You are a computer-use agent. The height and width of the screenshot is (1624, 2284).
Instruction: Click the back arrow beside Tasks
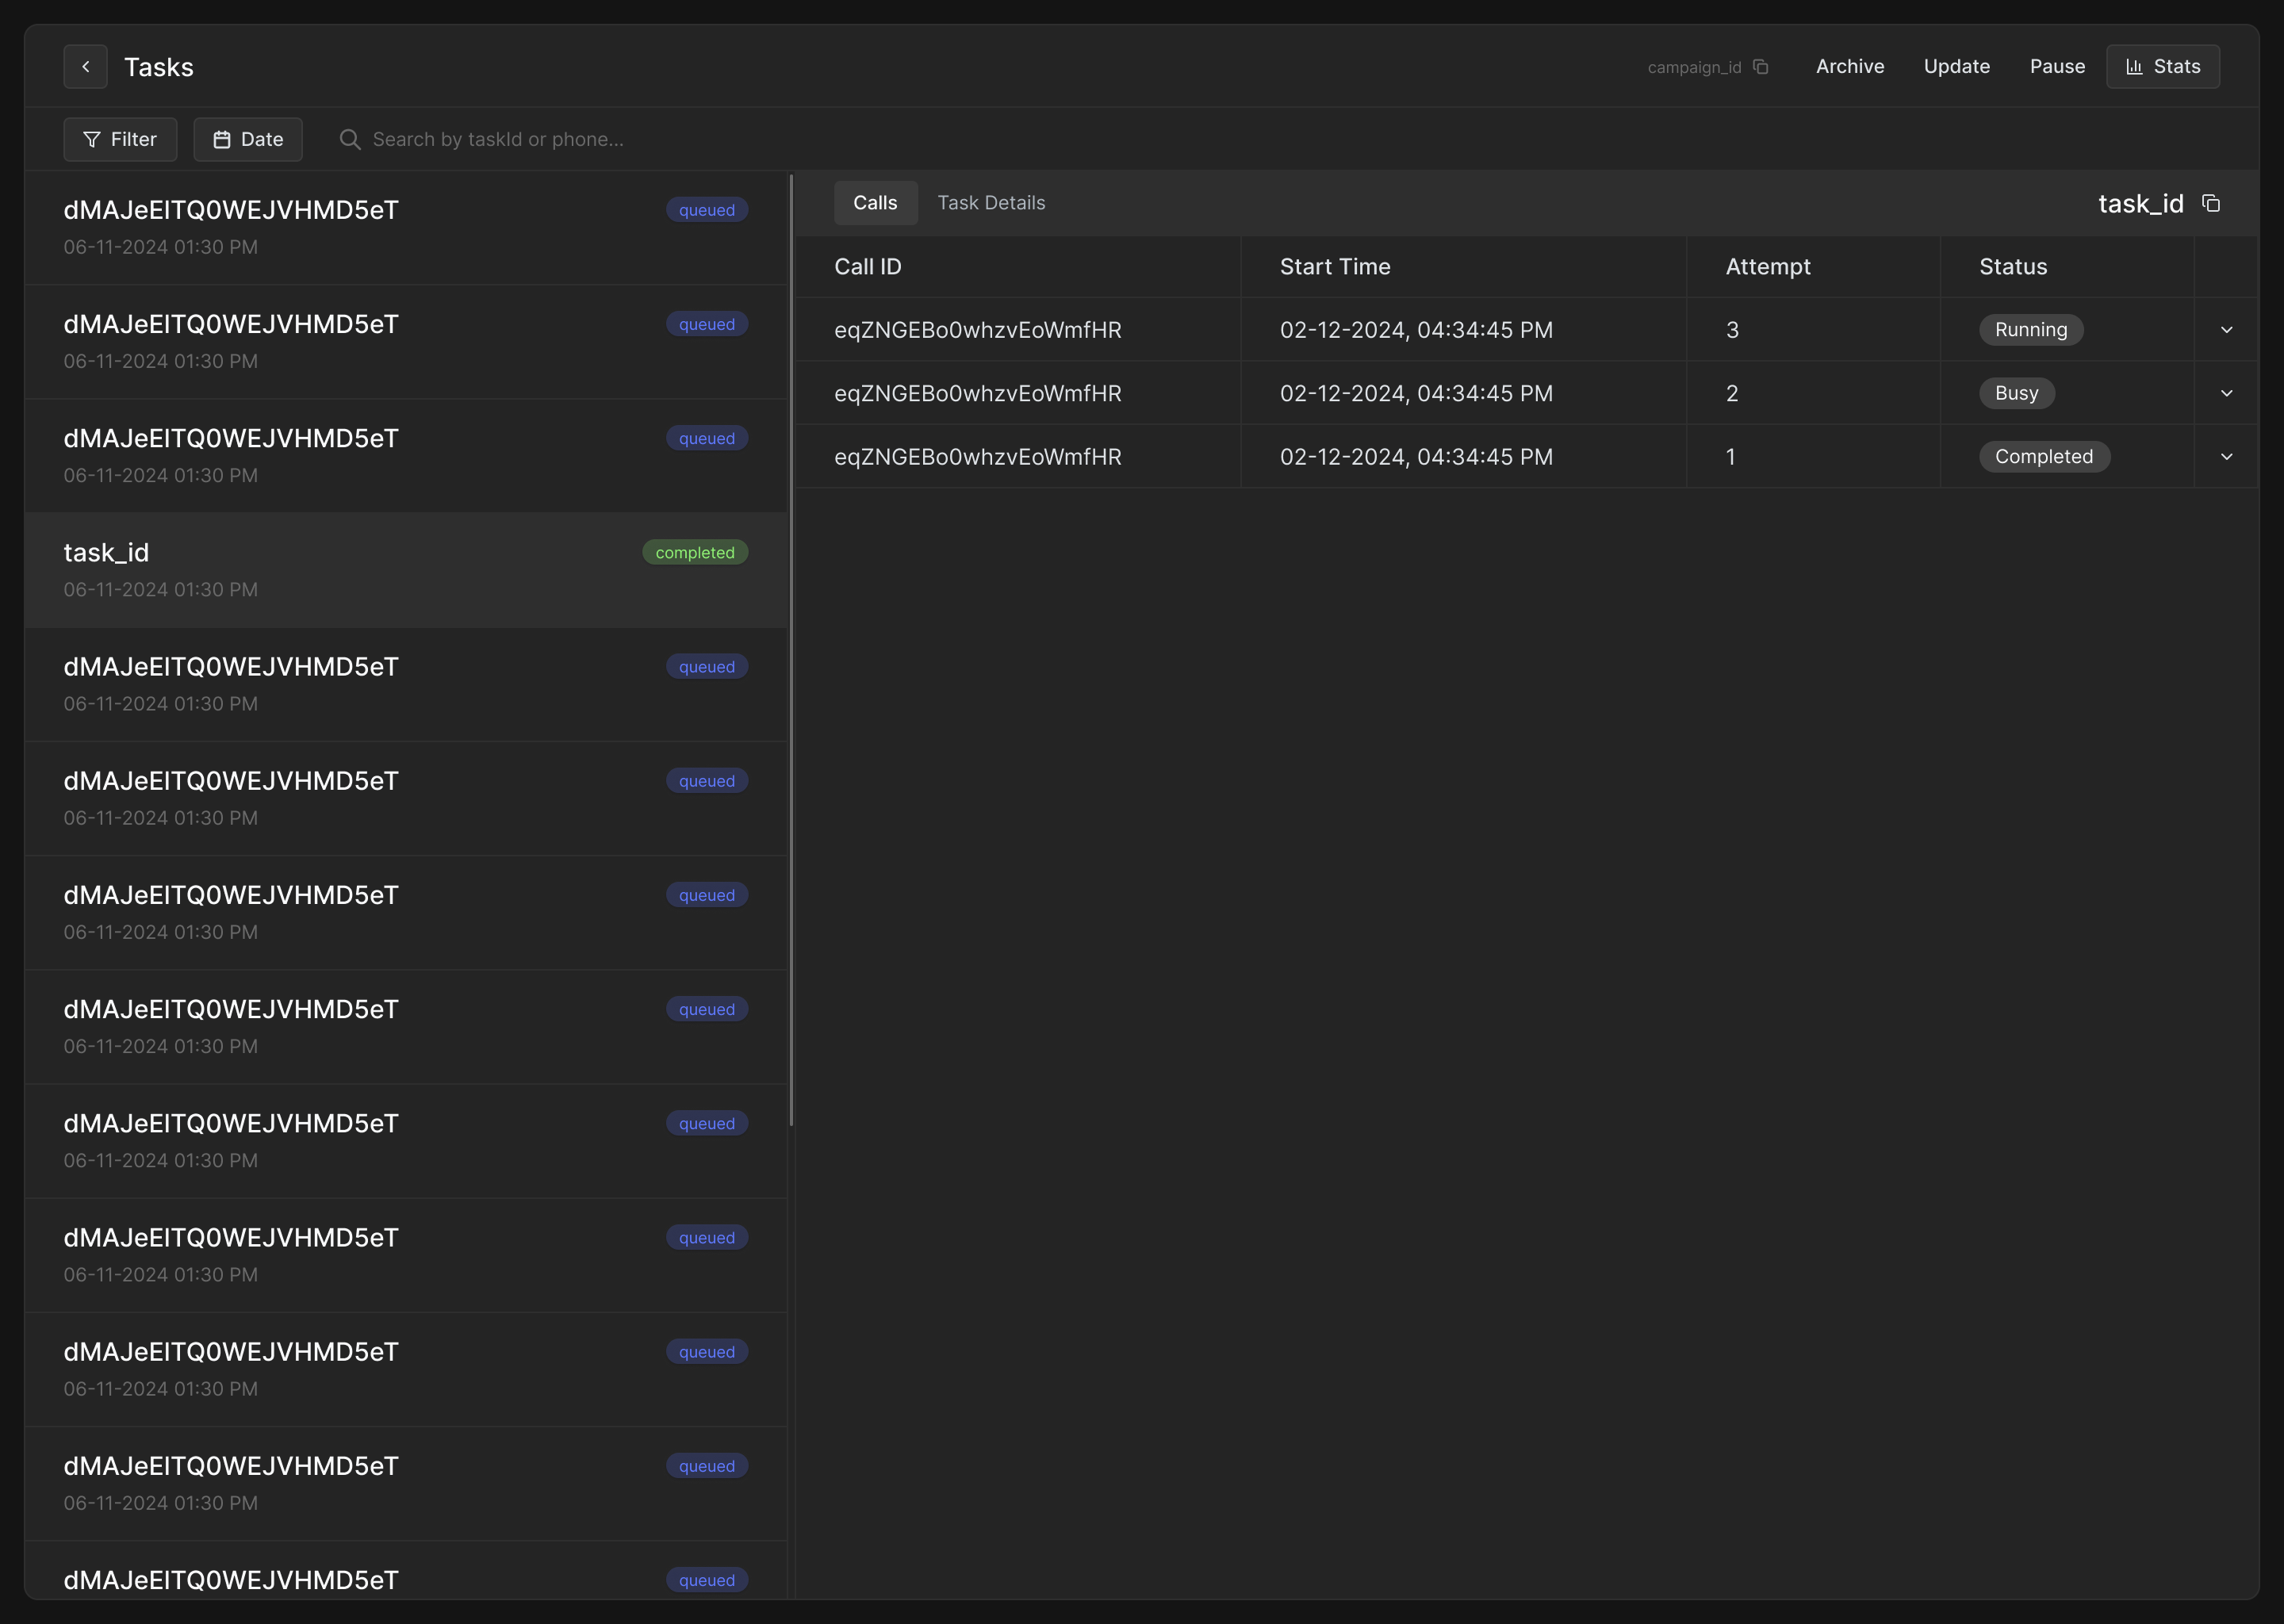point(85,67)
